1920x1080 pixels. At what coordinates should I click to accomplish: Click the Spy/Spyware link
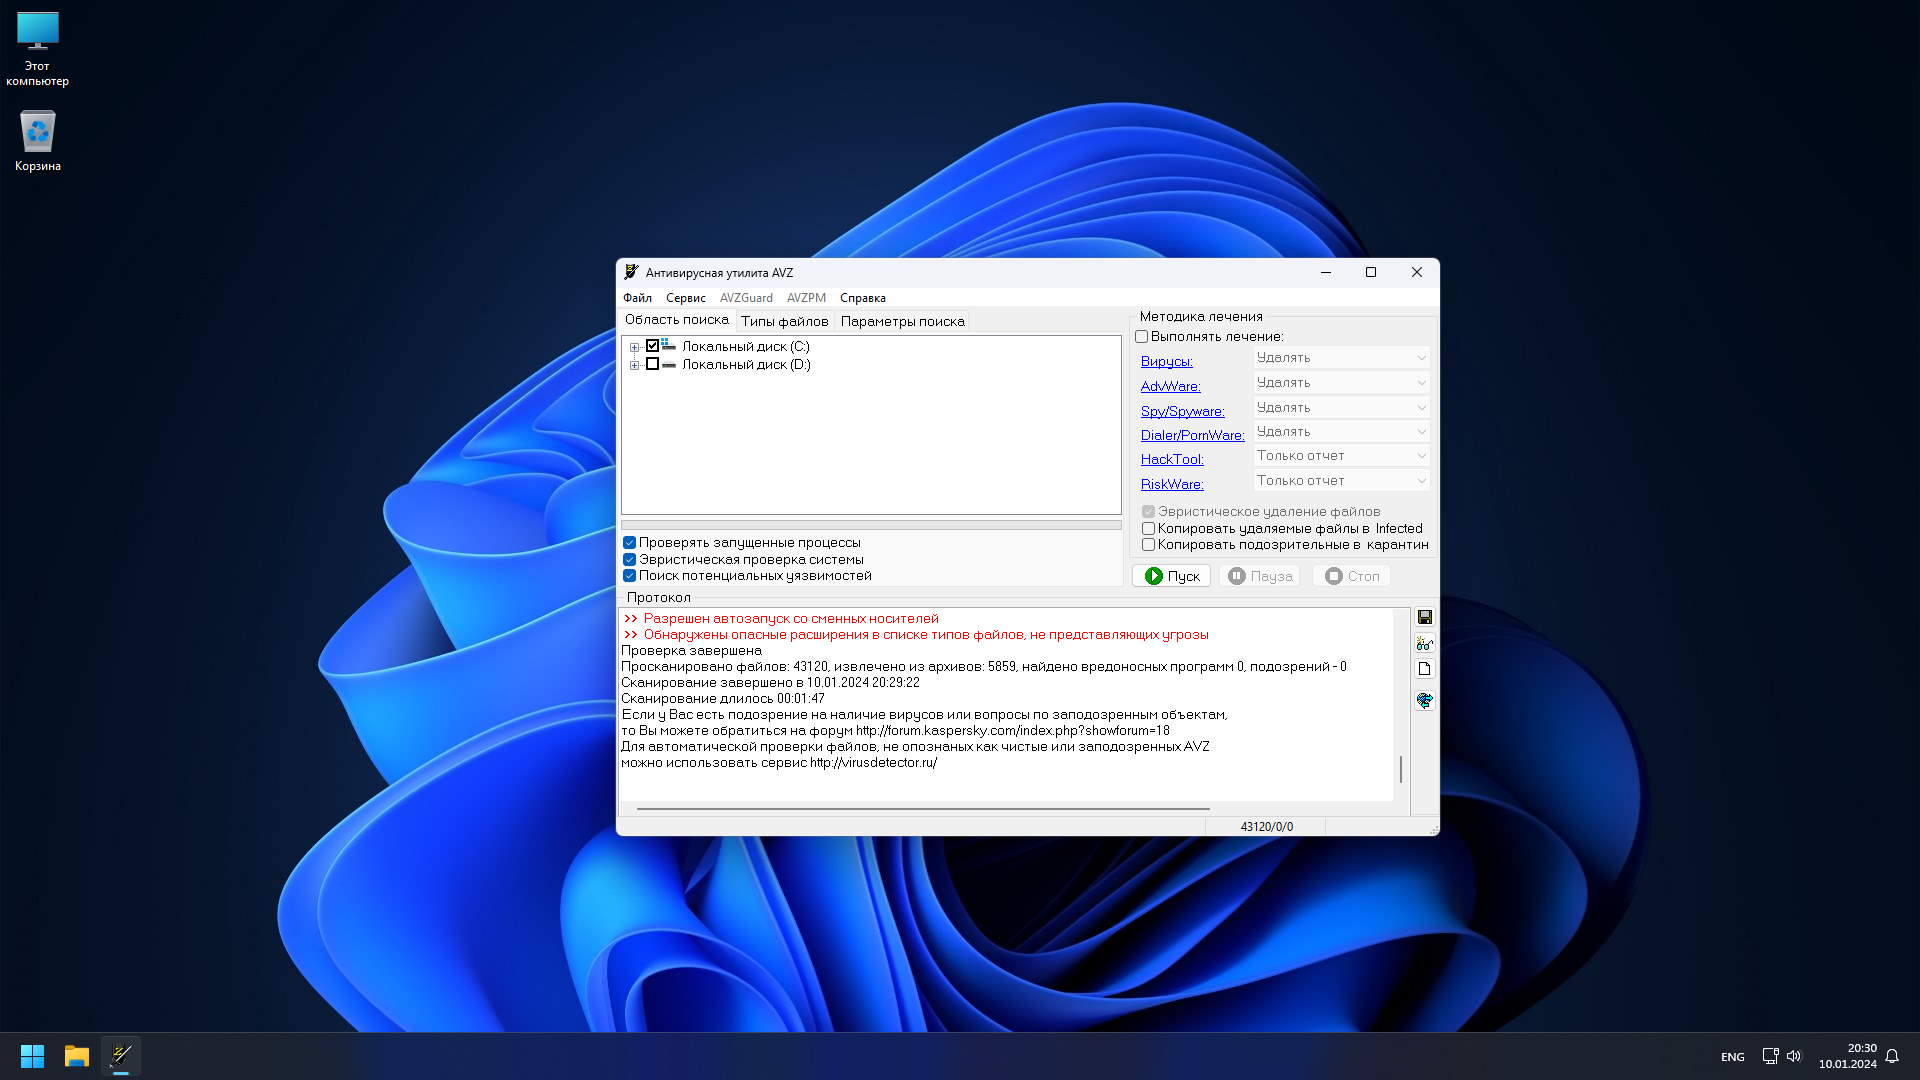pos(1182,411)
